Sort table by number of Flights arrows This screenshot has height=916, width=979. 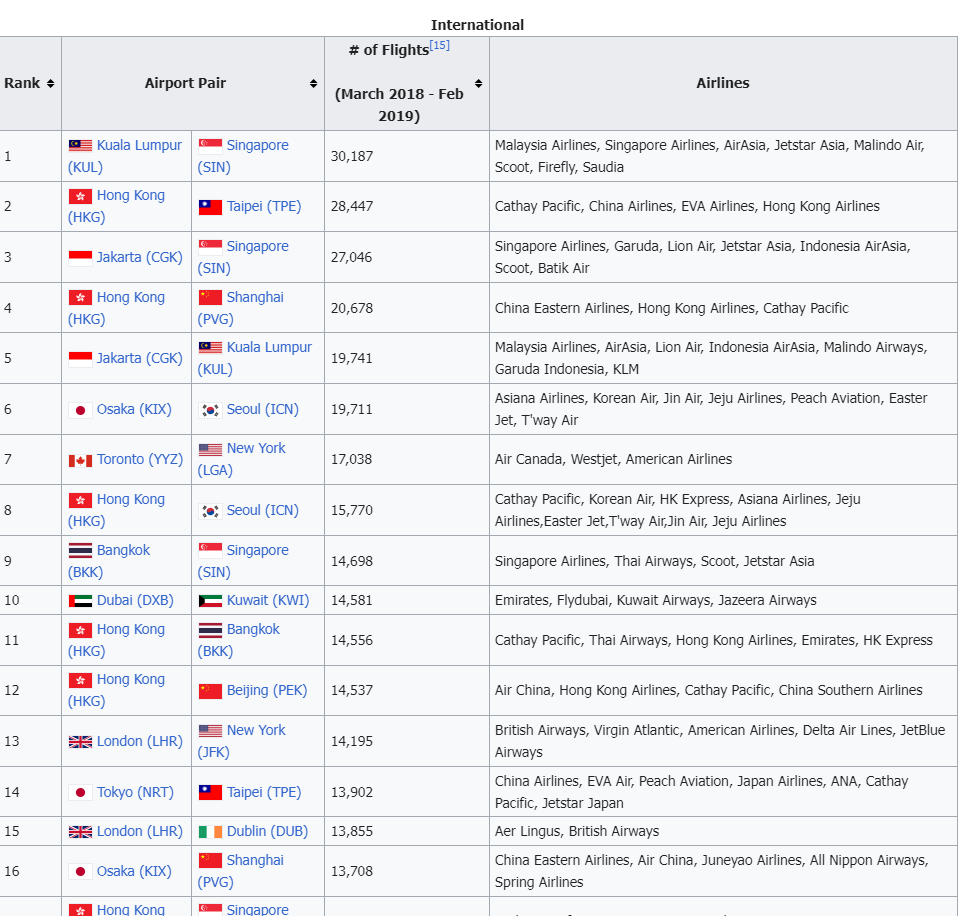(x=478, y=84)
